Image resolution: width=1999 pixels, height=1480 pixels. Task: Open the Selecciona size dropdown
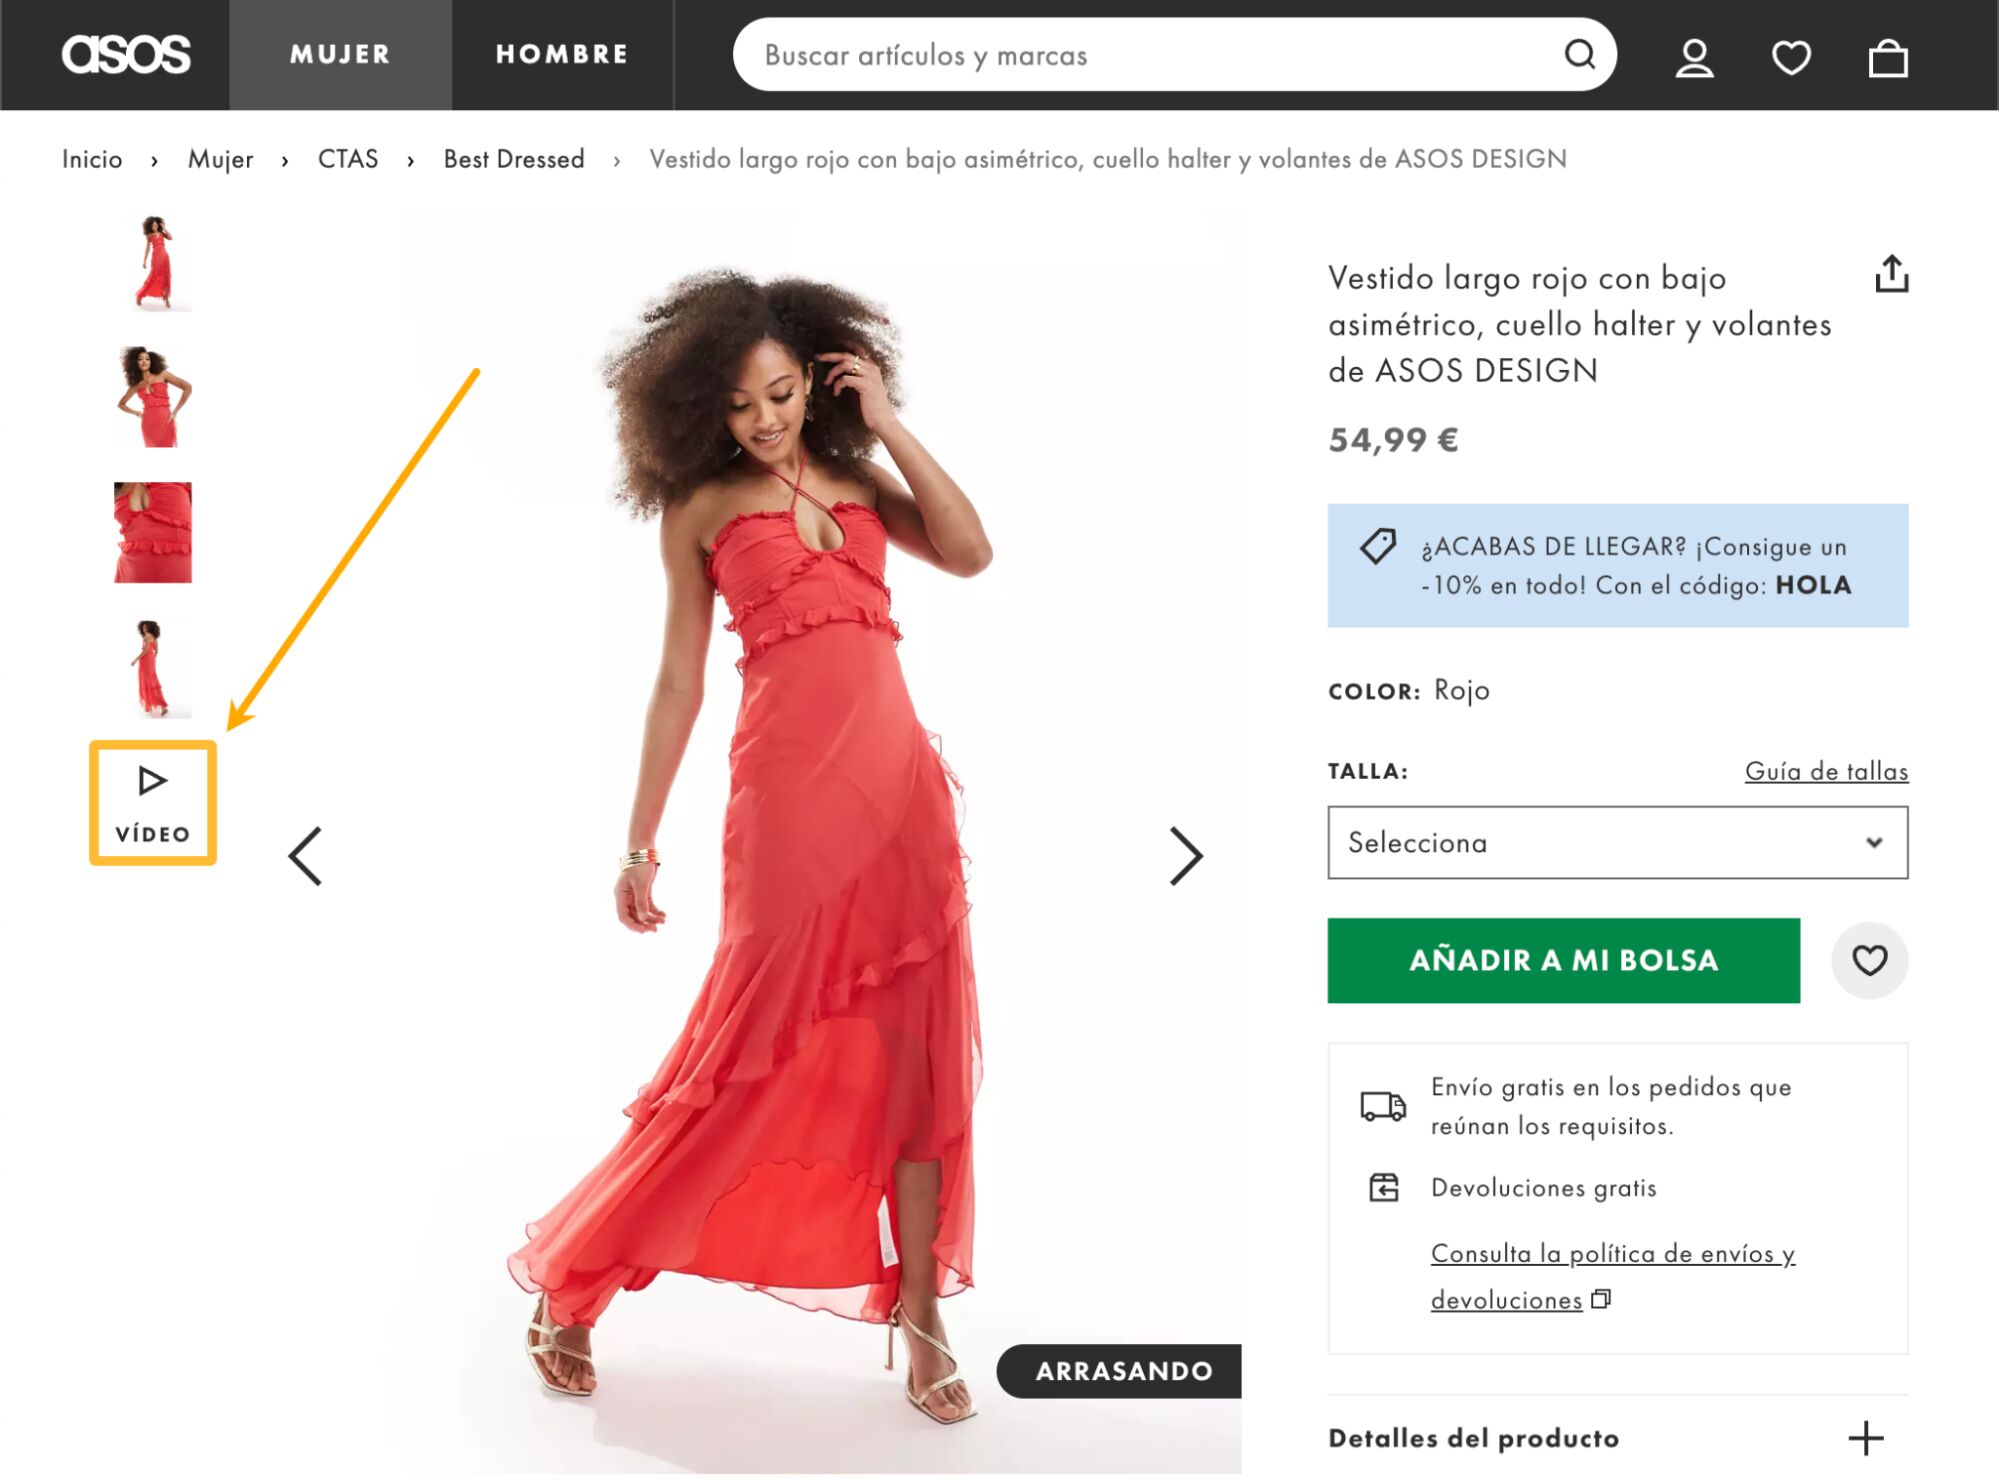pyautogui.click(x=1616, y=842)
